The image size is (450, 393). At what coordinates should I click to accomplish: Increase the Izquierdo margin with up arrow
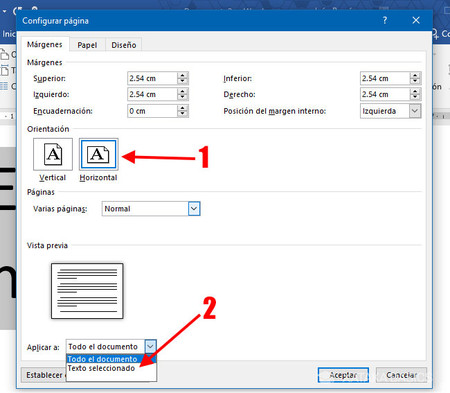(x=183, y=91)
